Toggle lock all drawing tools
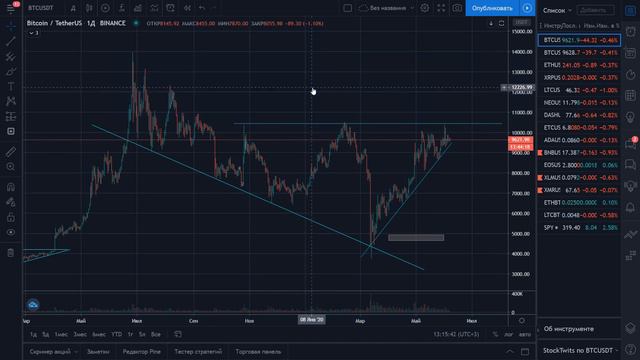 [11, 217]
